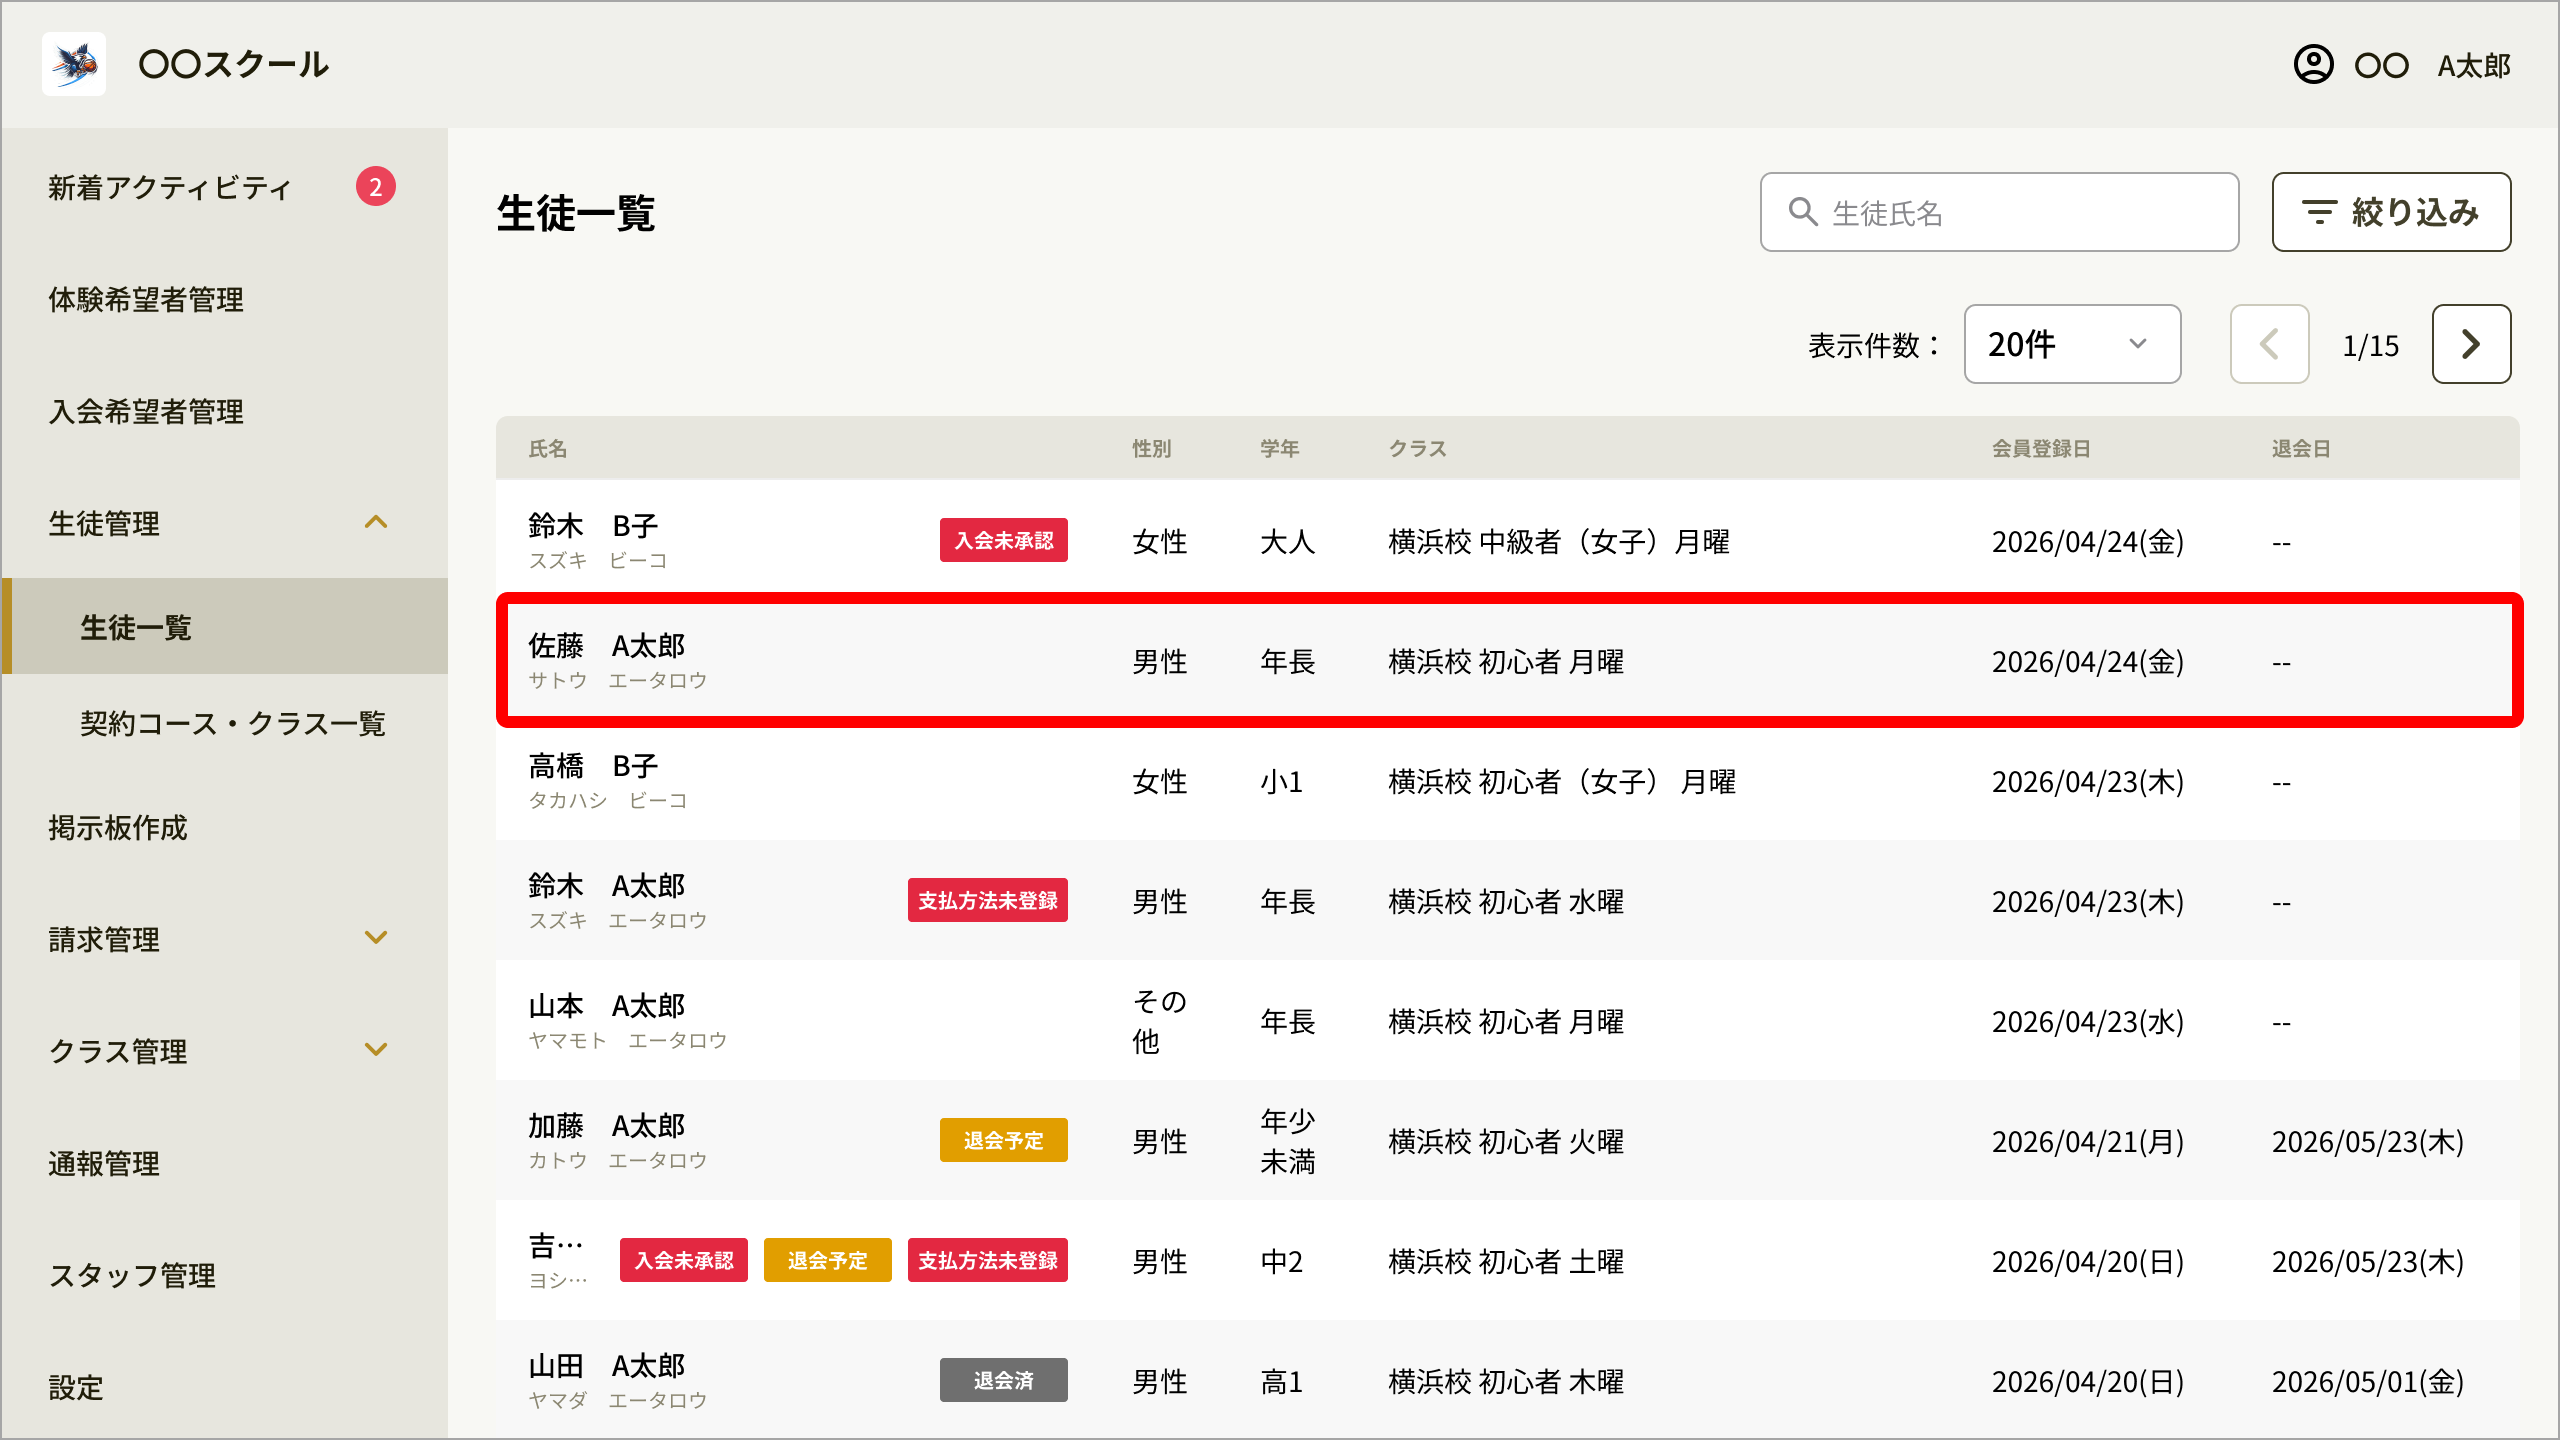
Task: Click page indicator 1/15
Action: tap(2370, 345)
